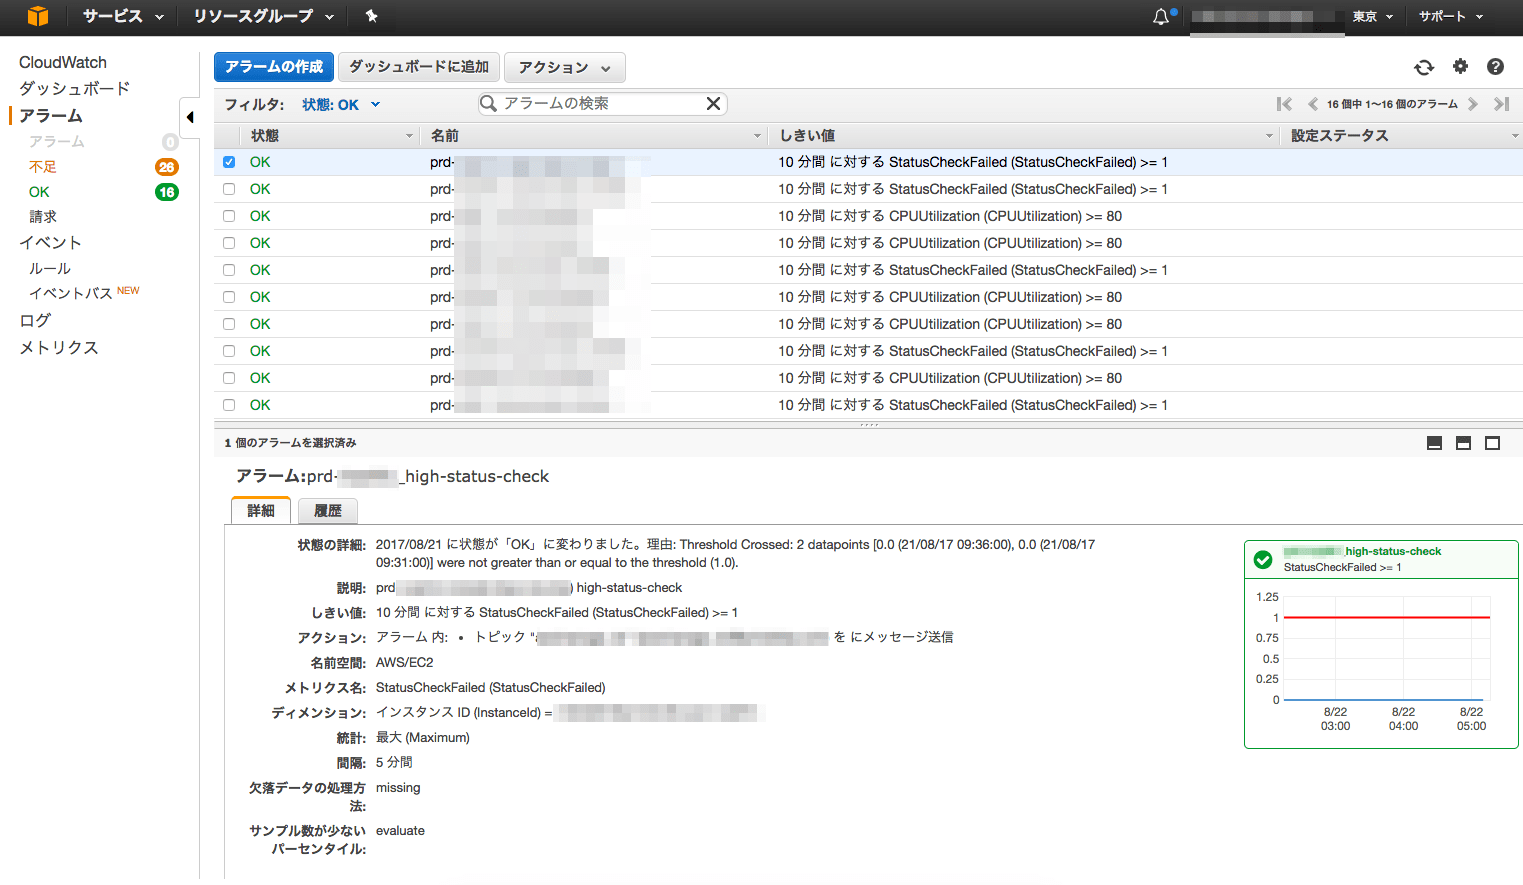Uncheck the first selected alarm row
The image size is (1523, 885).
click(229, 162)
